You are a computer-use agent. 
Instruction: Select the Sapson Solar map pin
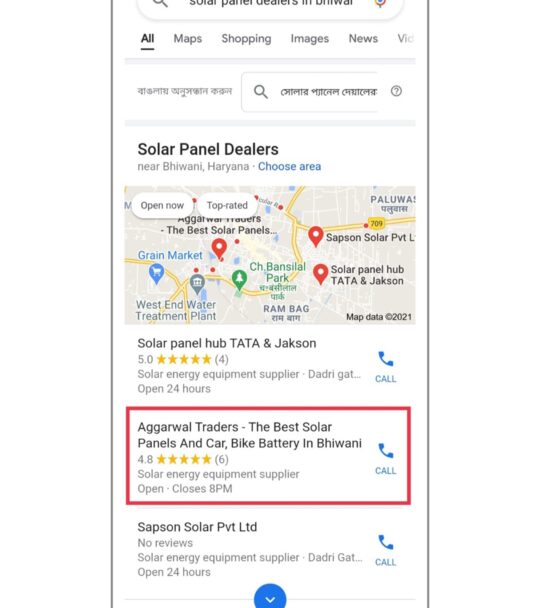point(316,237)
